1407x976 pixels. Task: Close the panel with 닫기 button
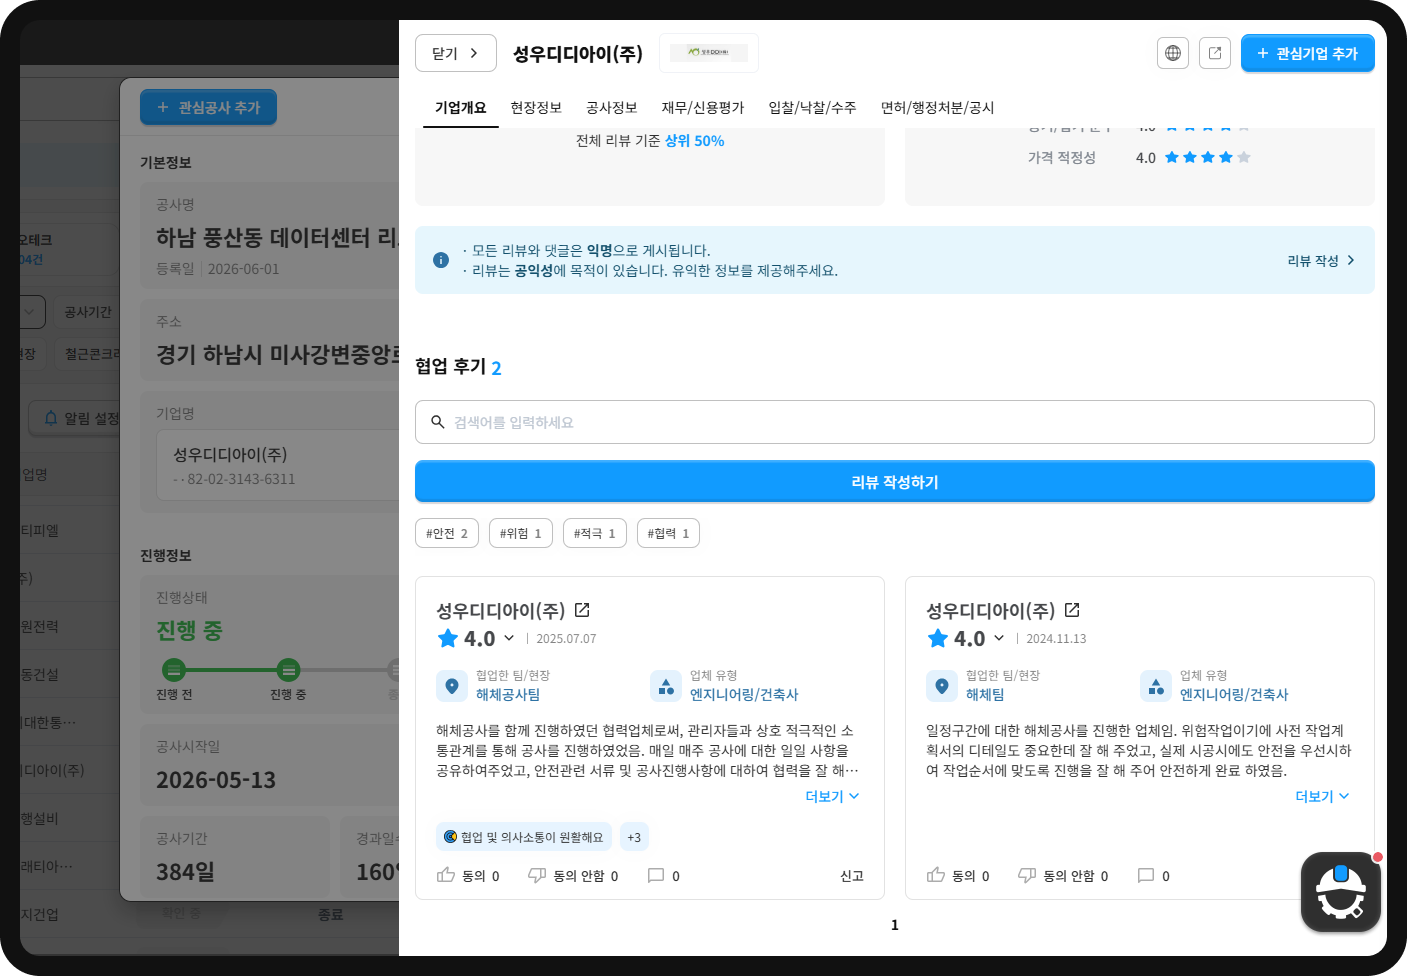[x=456, y=53]
